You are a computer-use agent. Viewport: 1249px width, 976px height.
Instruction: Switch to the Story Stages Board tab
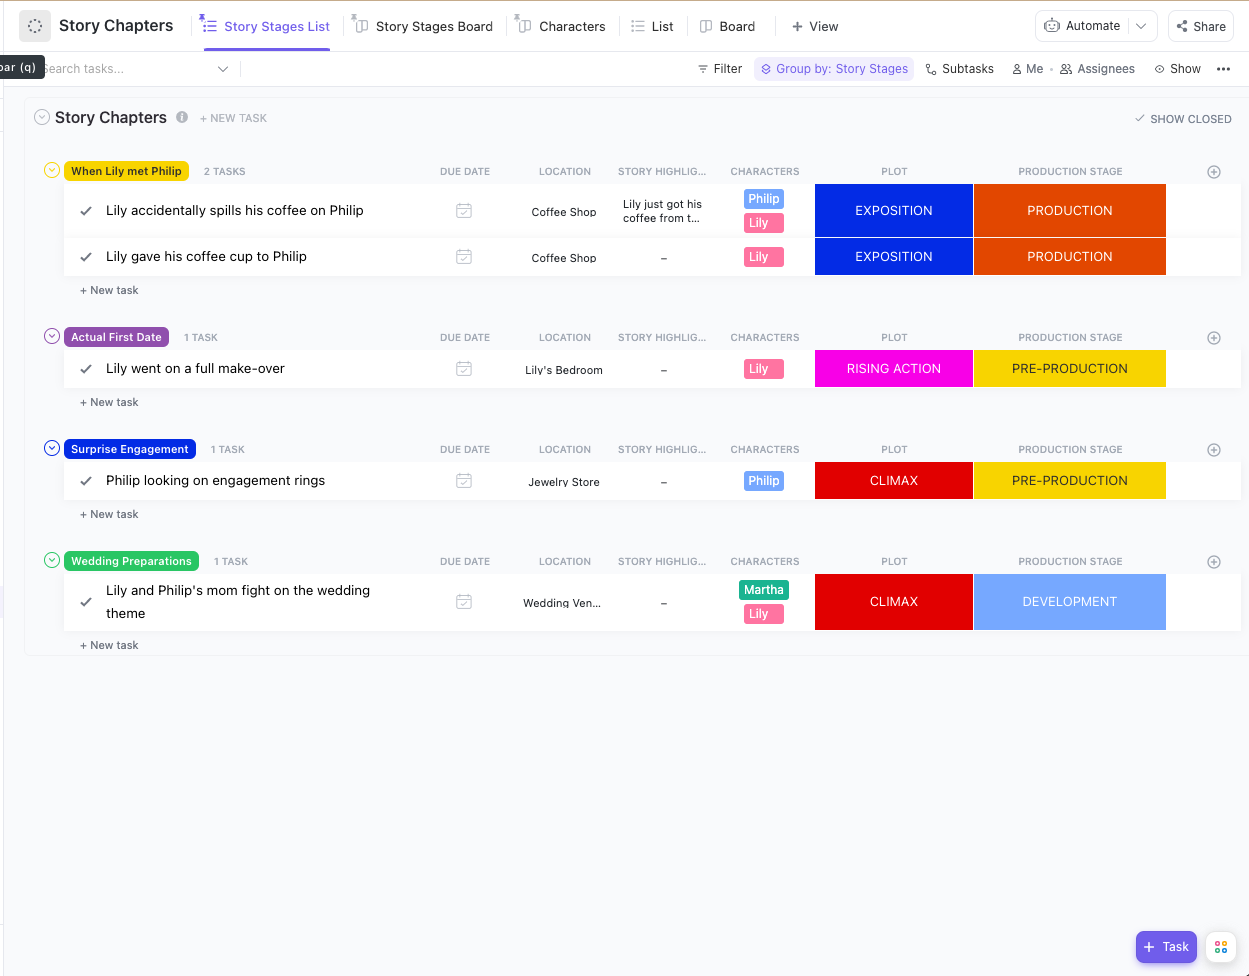point(422,26)
